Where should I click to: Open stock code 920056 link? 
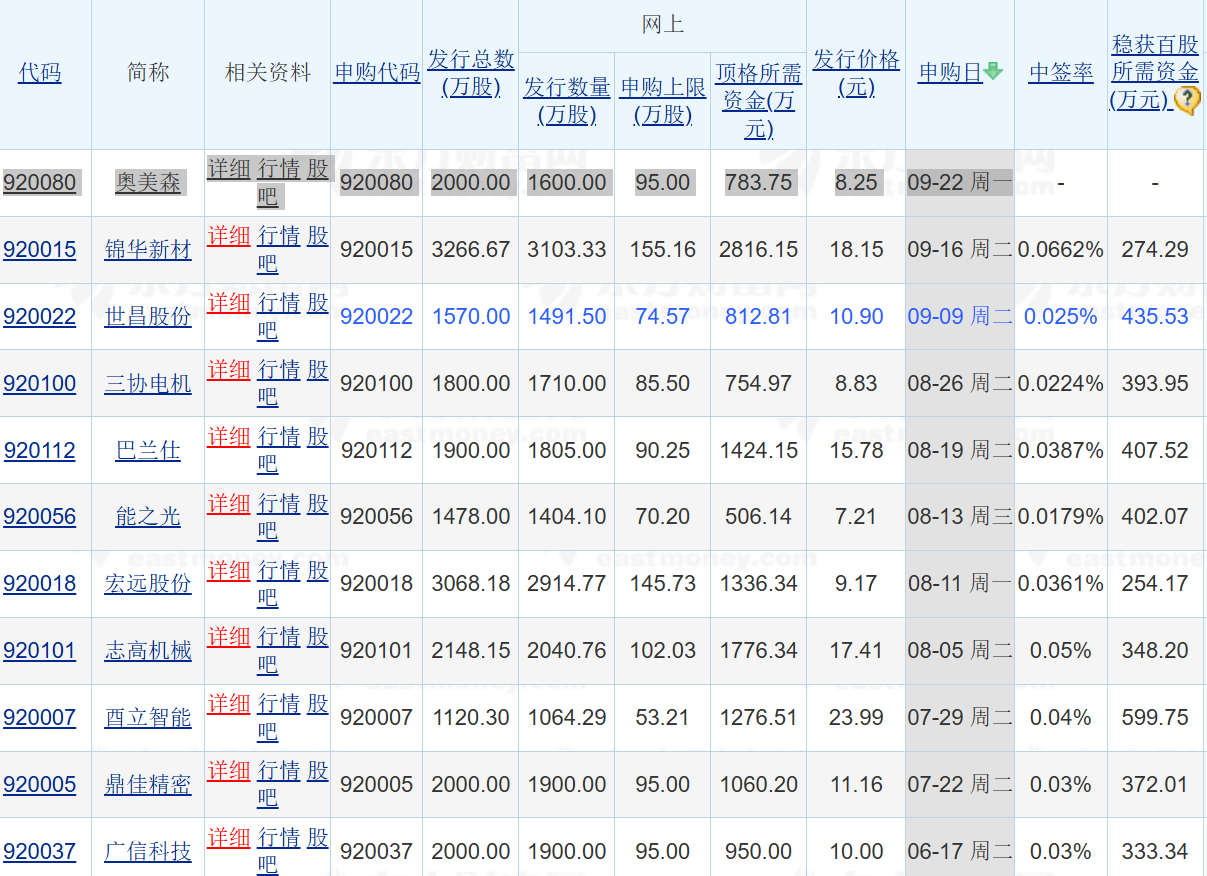coord(40,517)
